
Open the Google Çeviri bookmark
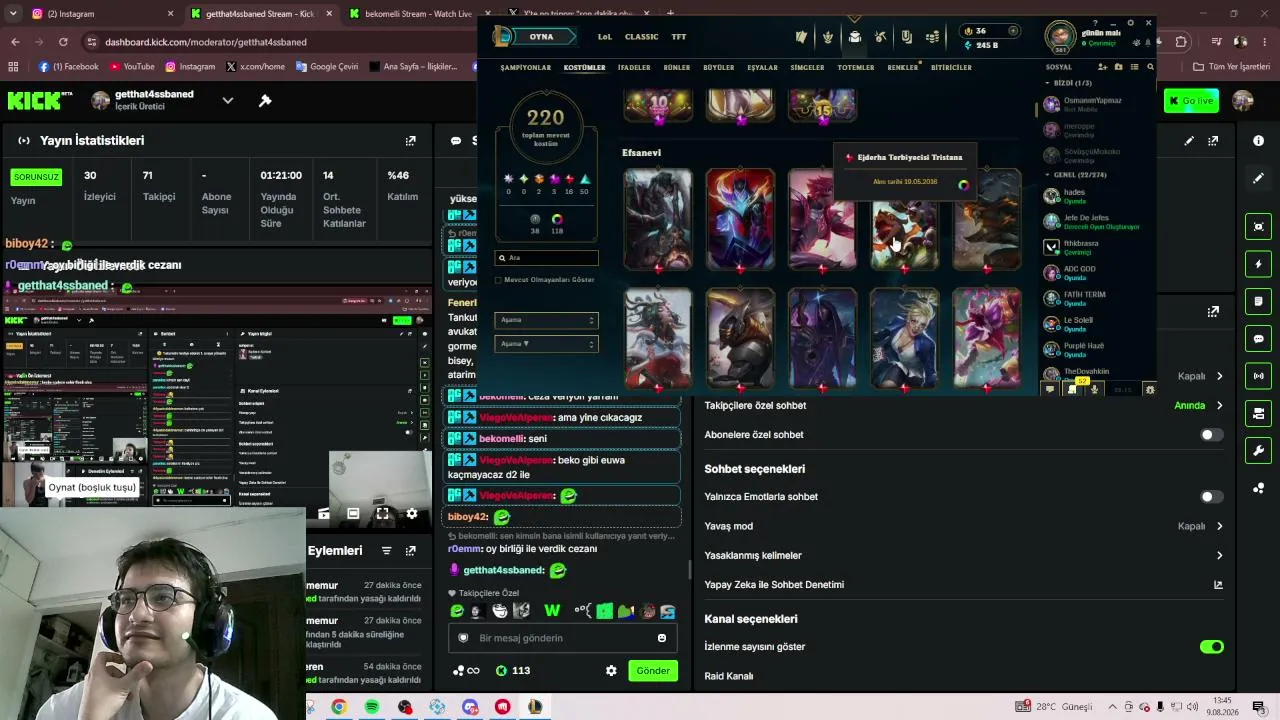coord(326,67)
